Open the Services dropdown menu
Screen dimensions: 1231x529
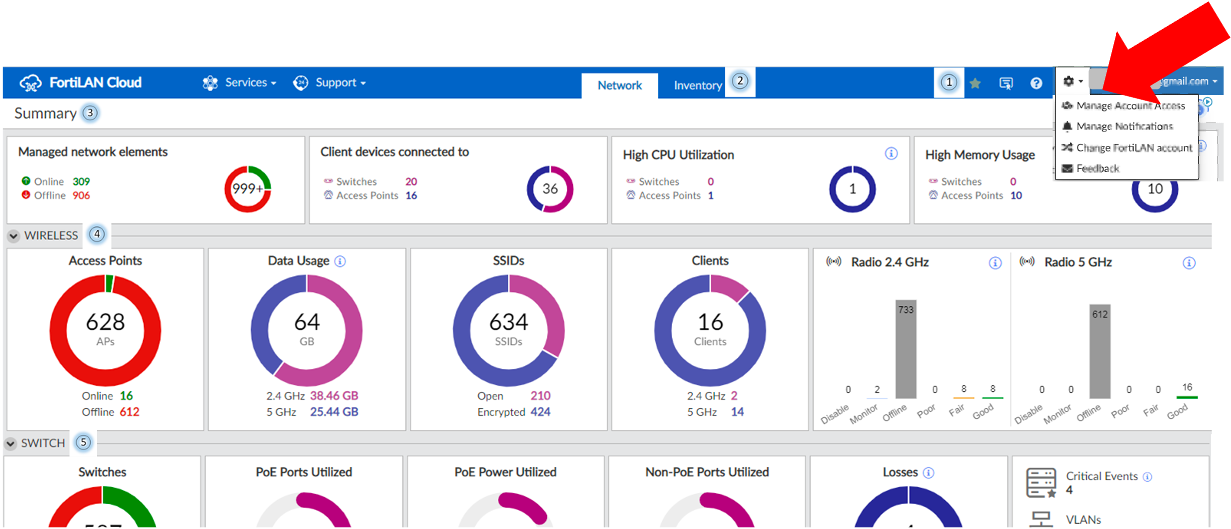click(239, 83)
